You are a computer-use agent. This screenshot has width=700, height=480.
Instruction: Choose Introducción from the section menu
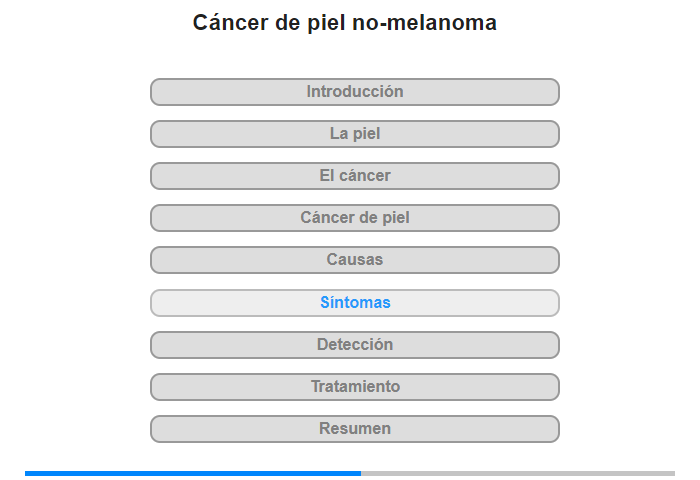[355, 92]
